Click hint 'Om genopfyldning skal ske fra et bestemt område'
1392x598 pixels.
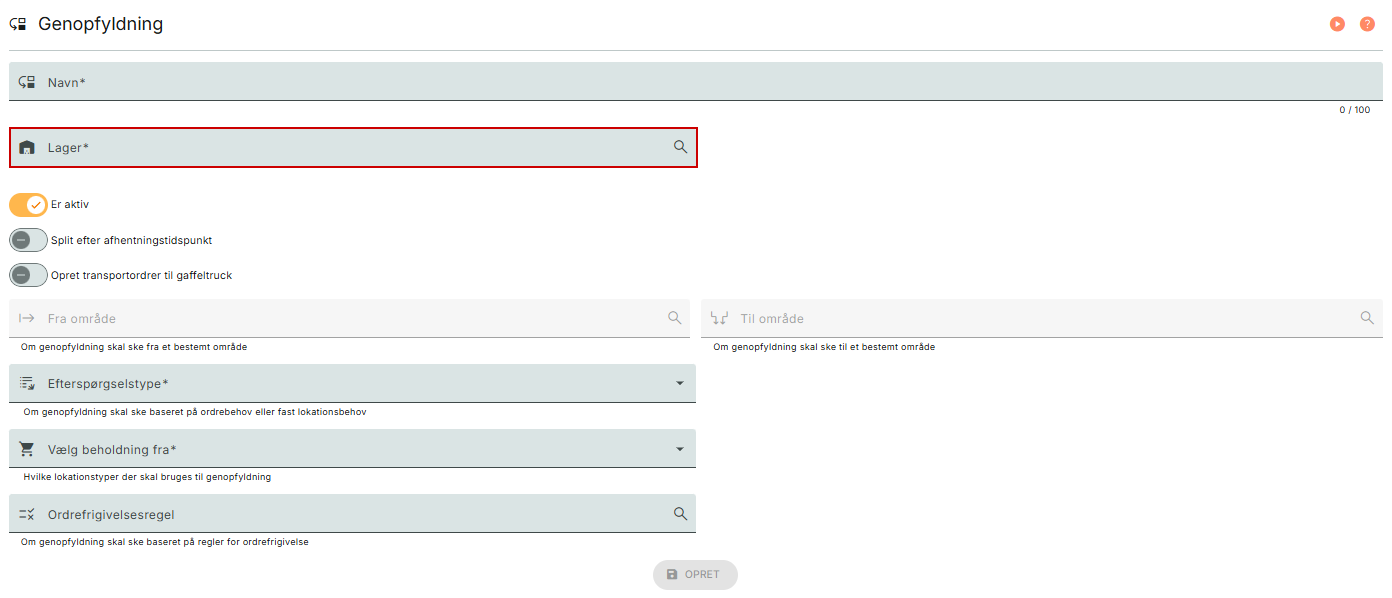[x=134, y=347]
